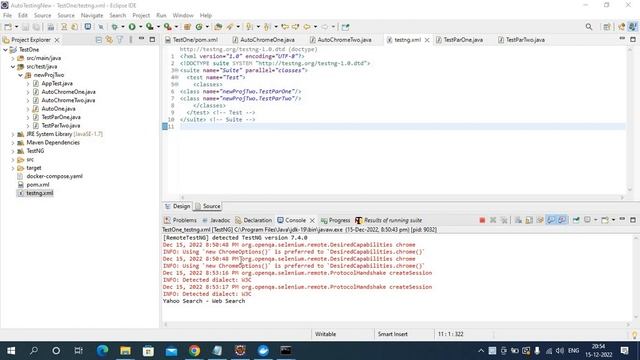The width and height of the screenshot is (640, 360).
Task: Expand the target folder
Action: click(13, 168)
